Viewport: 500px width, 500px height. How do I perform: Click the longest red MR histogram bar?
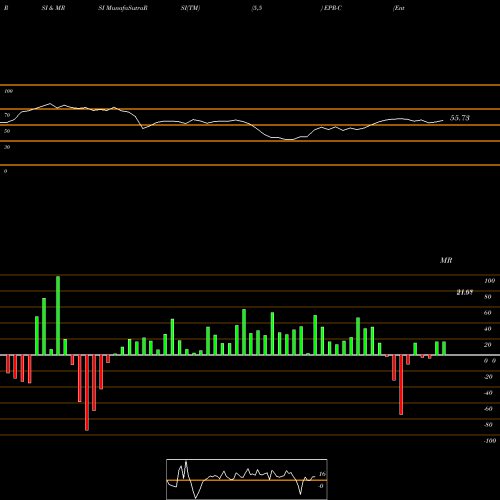(x=87, y=393)
